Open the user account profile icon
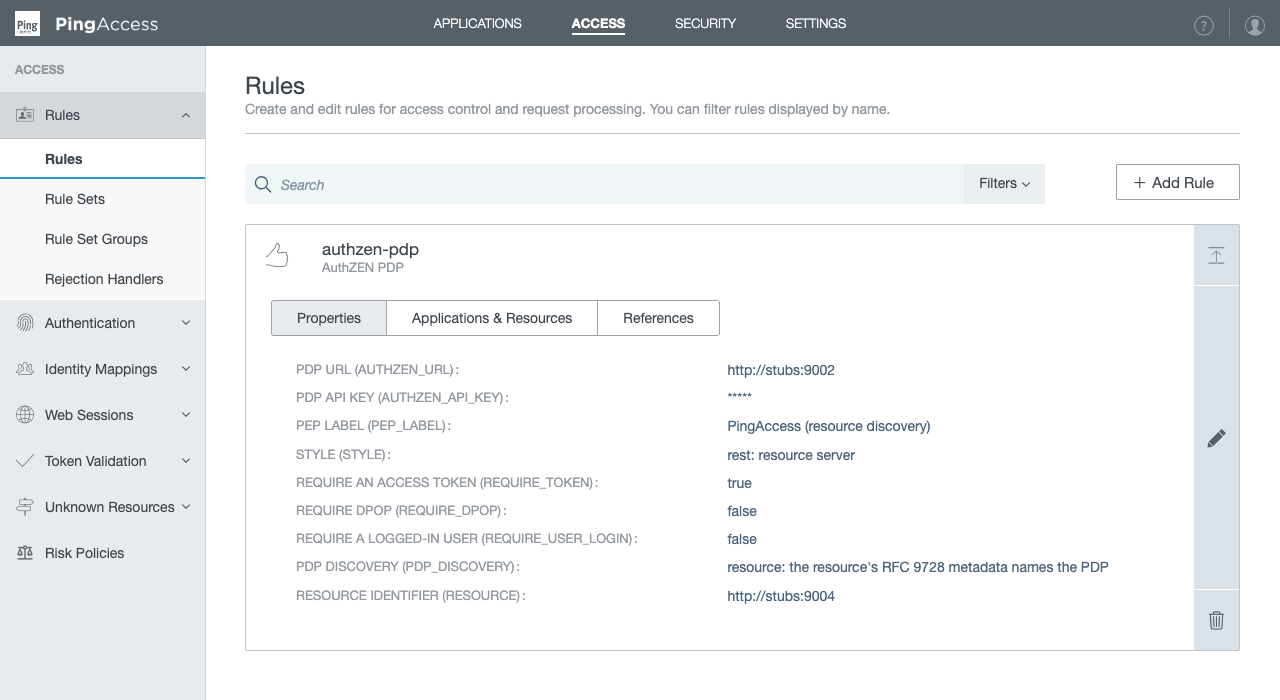The width and height of the screenshot is (1280, 700). 1255,26
